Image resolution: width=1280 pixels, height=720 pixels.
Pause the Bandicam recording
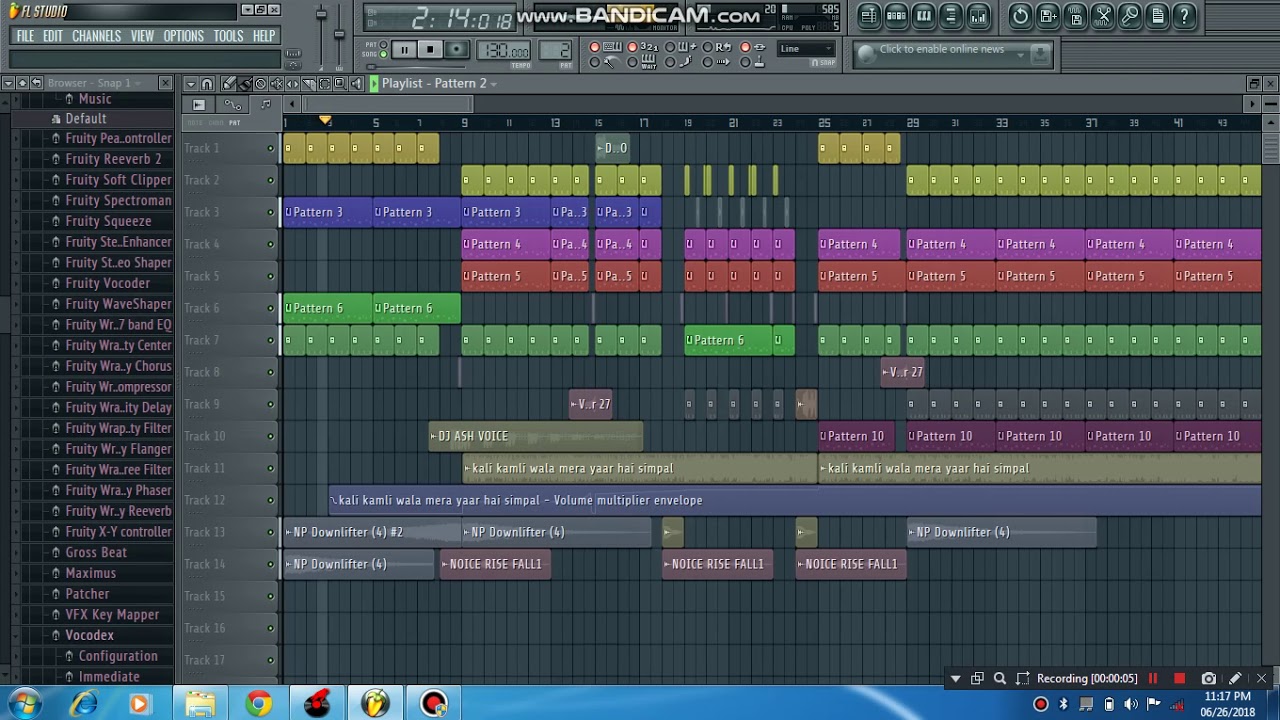tap(1153, 679)
